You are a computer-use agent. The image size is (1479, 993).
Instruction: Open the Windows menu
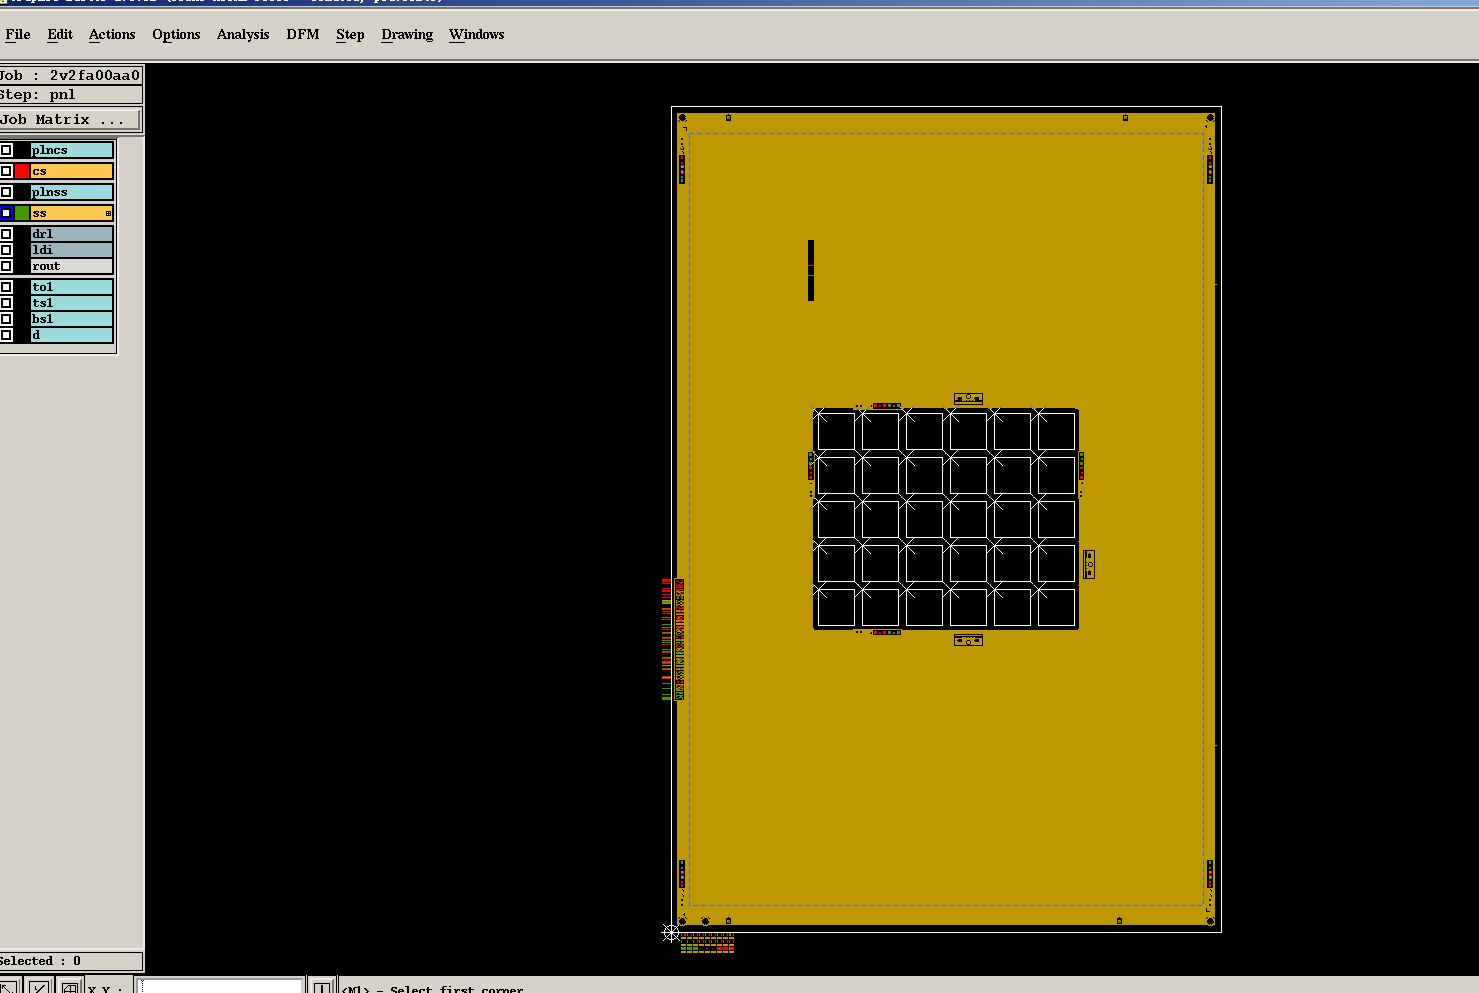(x=476, y=34)
